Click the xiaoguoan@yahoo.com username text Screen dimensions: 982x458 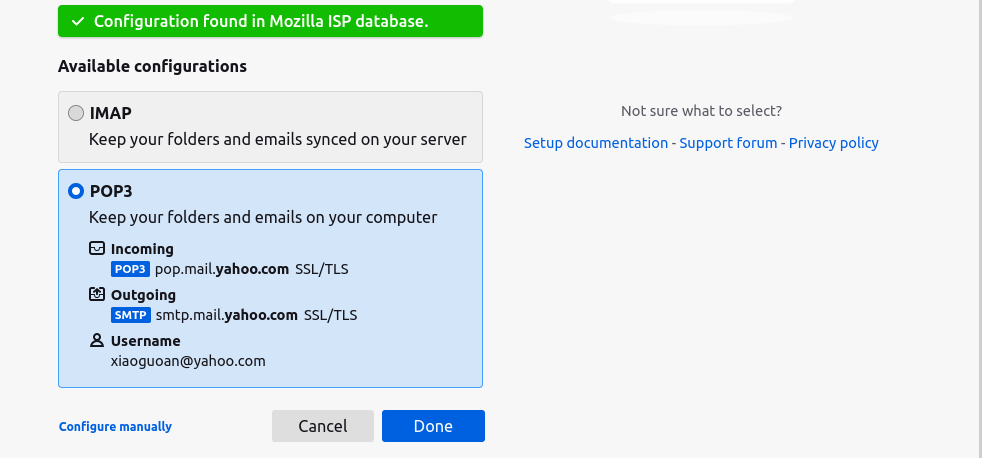pyautogui.click(x=188, y=361)
